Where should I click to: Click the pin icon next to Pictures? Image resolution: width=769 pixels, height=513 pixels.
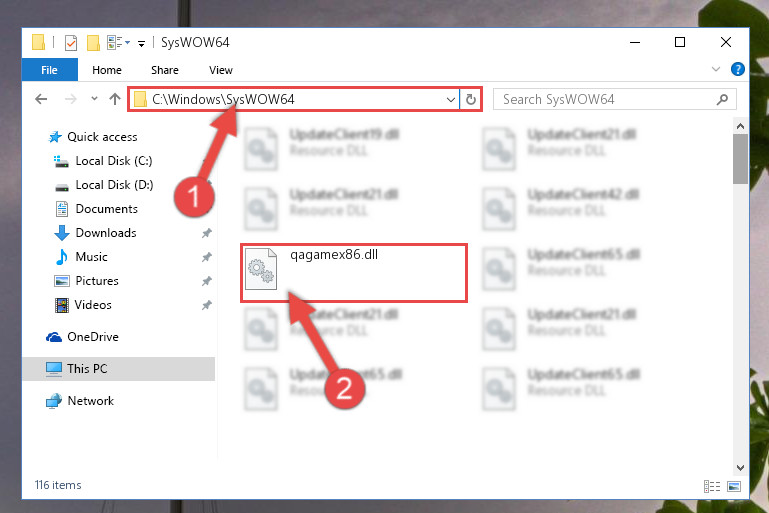pyautogui.click(x=206, y=281)
